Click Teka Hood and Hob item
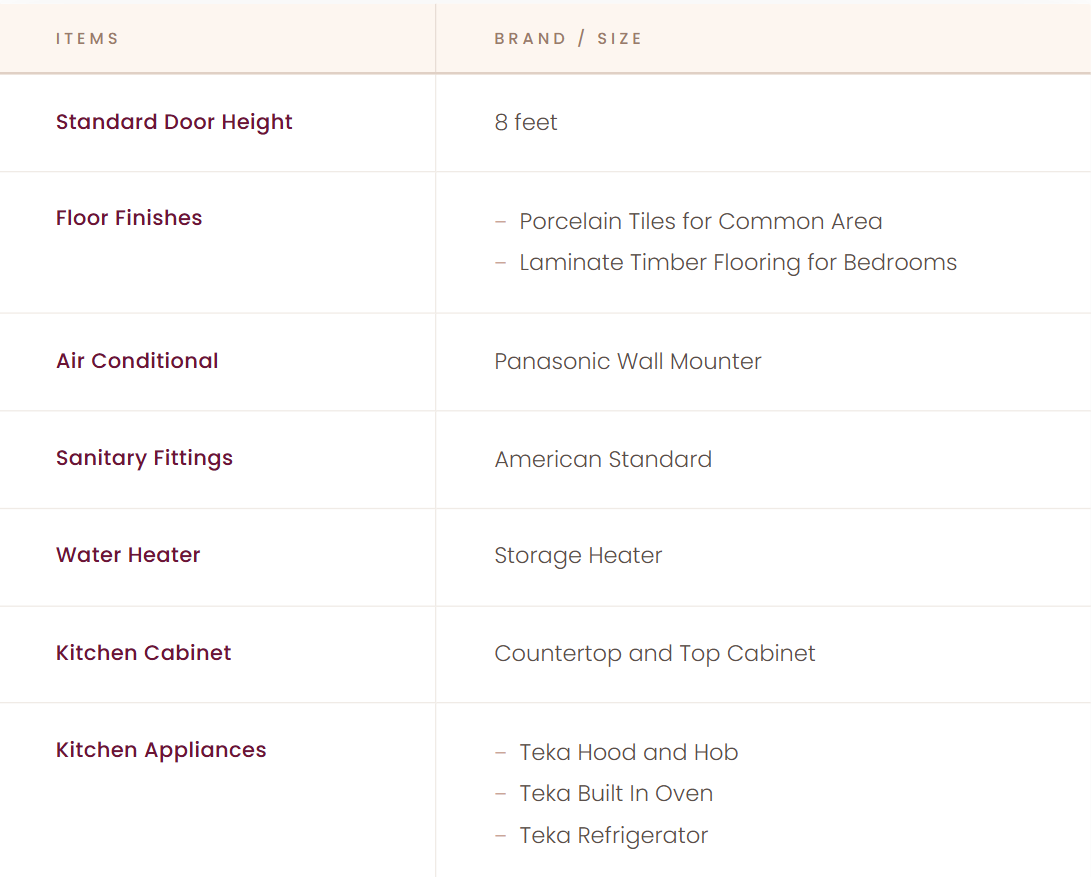The image size is (1091, 877). pyautogui.click(x=628, y=753)
